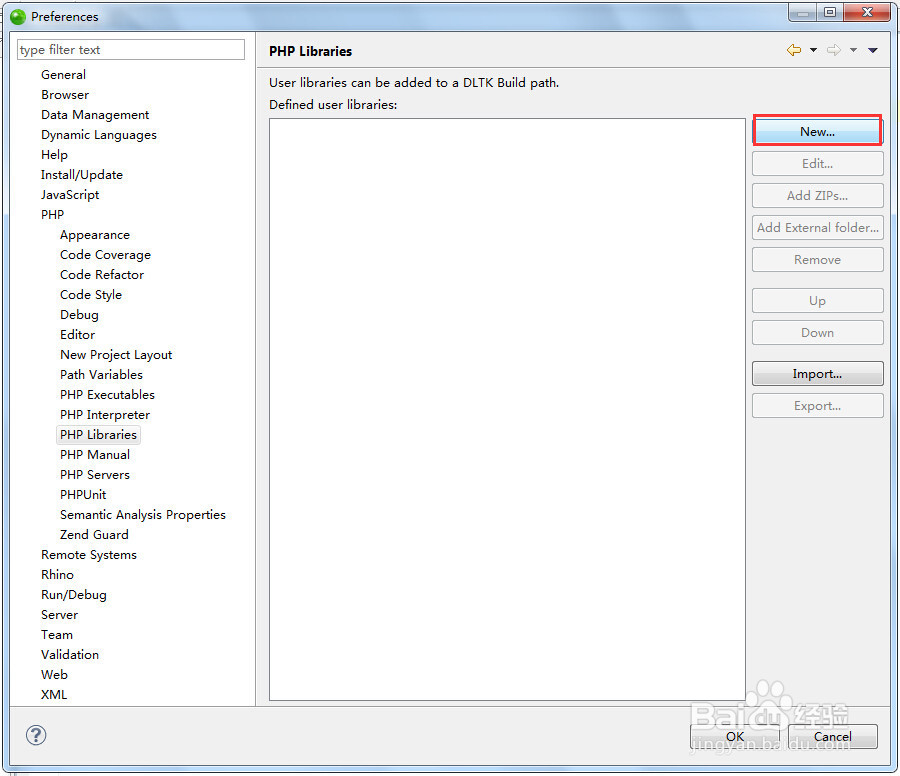Select Path Variables item

tap(101, 375)
